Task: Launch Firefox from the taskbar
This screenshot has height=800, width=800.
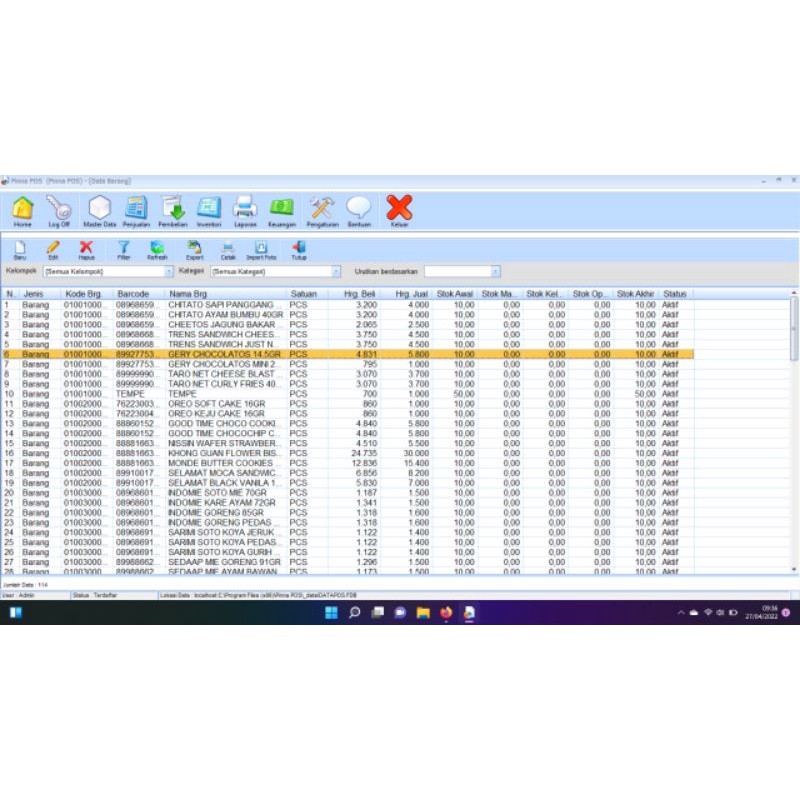Action: click(x=446, y=613)
